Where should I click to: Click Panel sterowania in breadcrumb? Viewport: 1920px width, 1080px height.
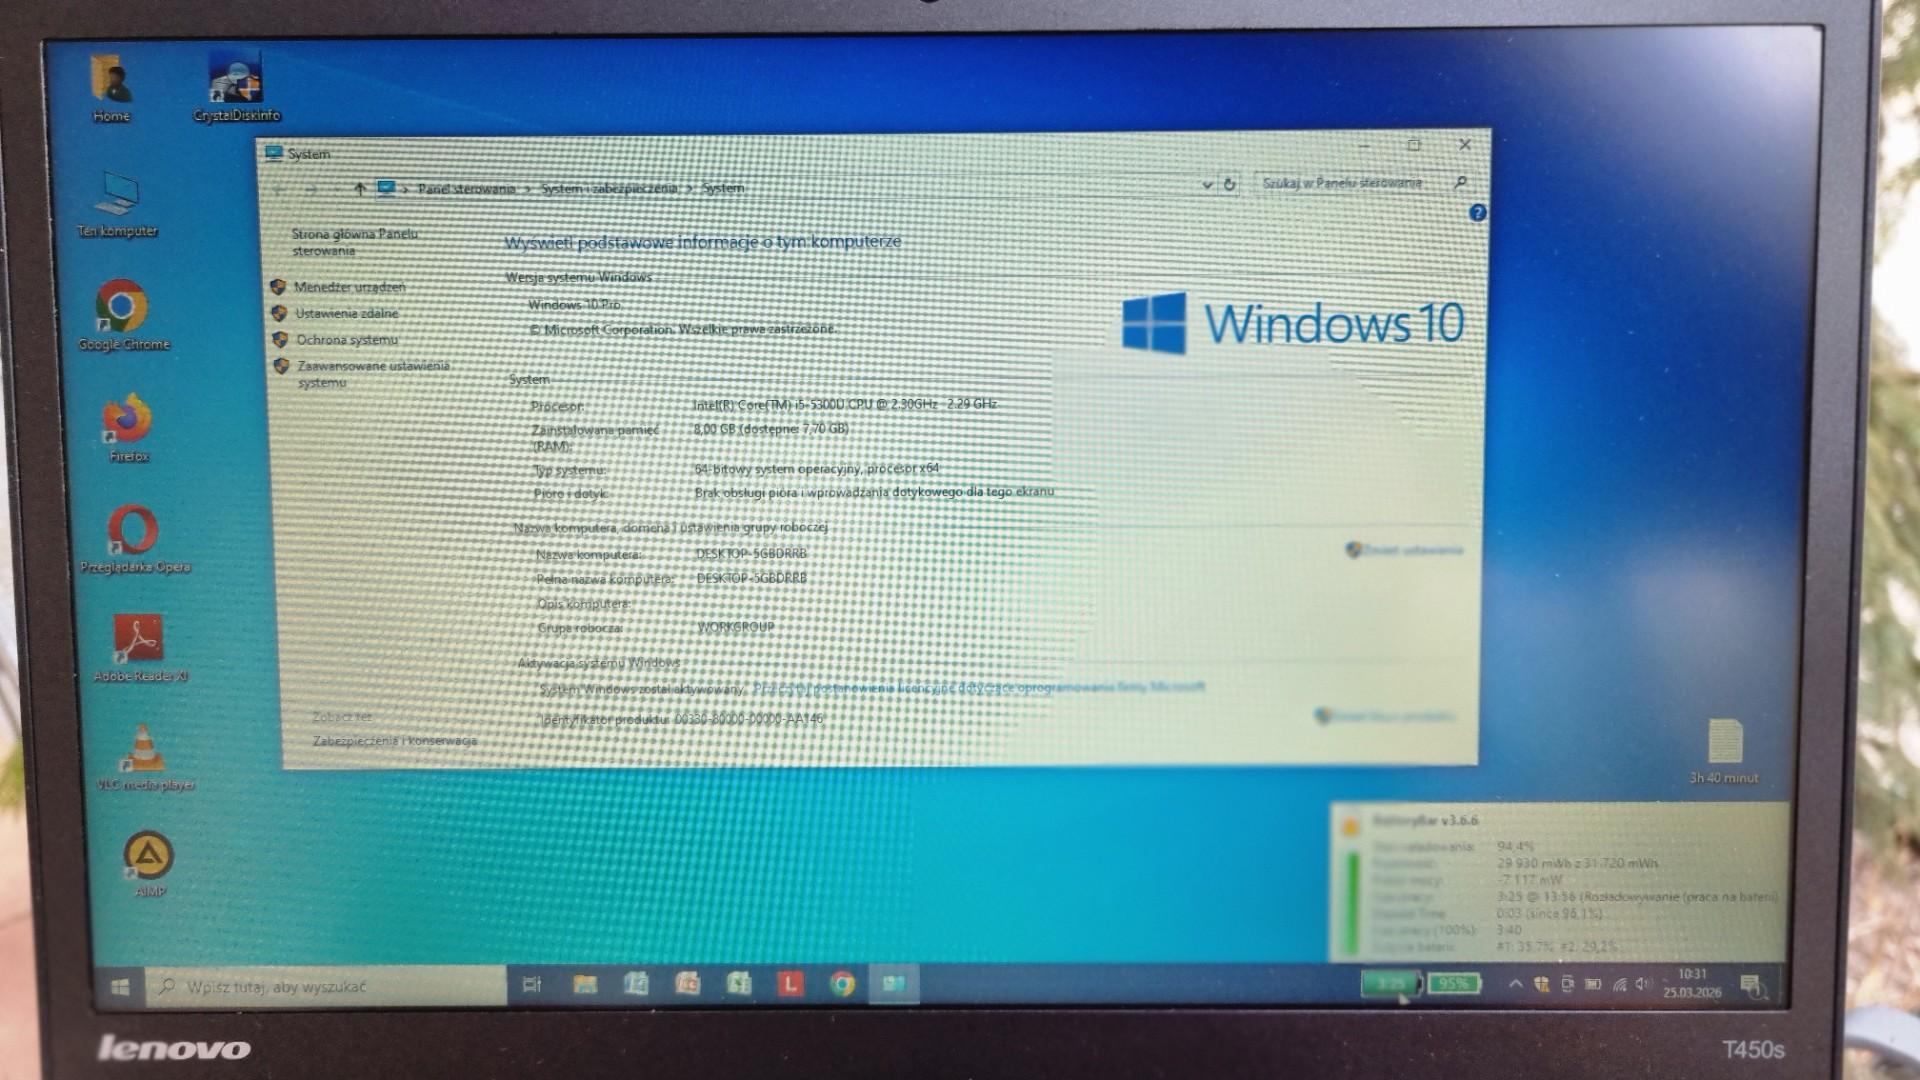(x=466, y=189)
